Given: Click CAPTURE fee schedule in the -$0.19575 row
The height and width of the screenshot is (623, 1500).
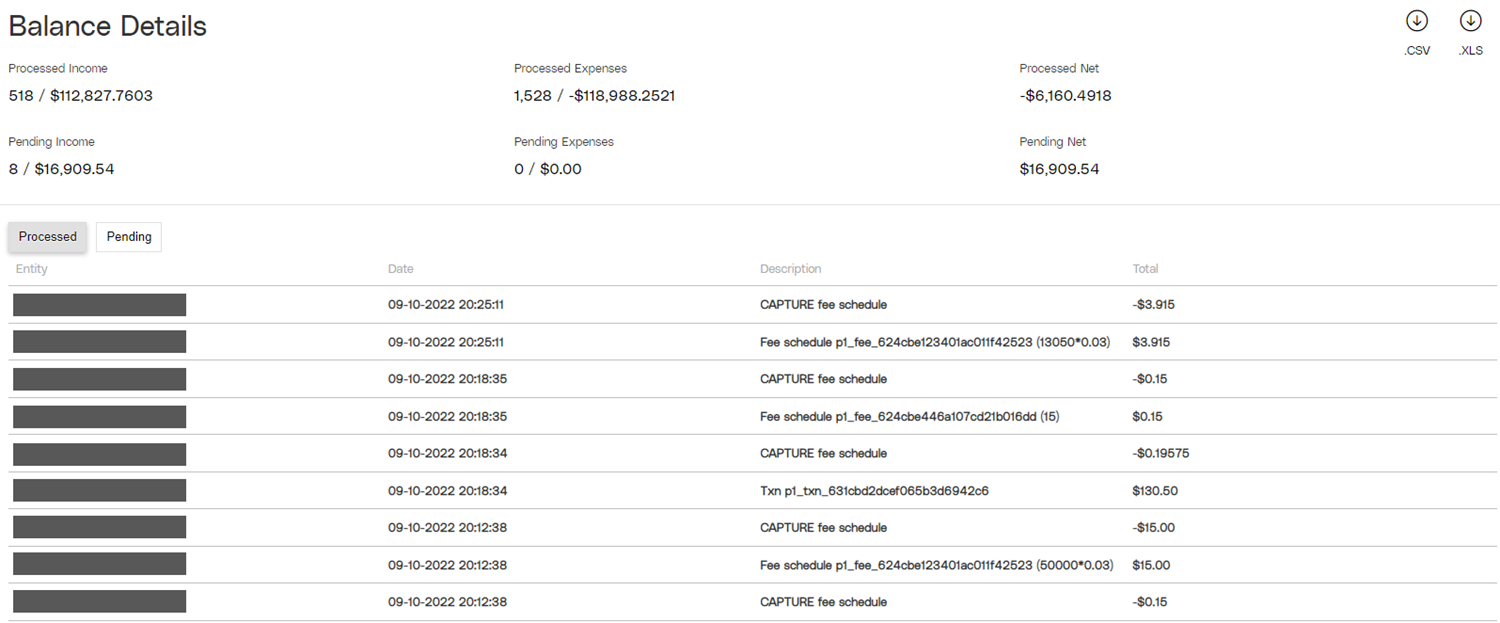Looking at the screenshot, I should [x=823, y=453].
